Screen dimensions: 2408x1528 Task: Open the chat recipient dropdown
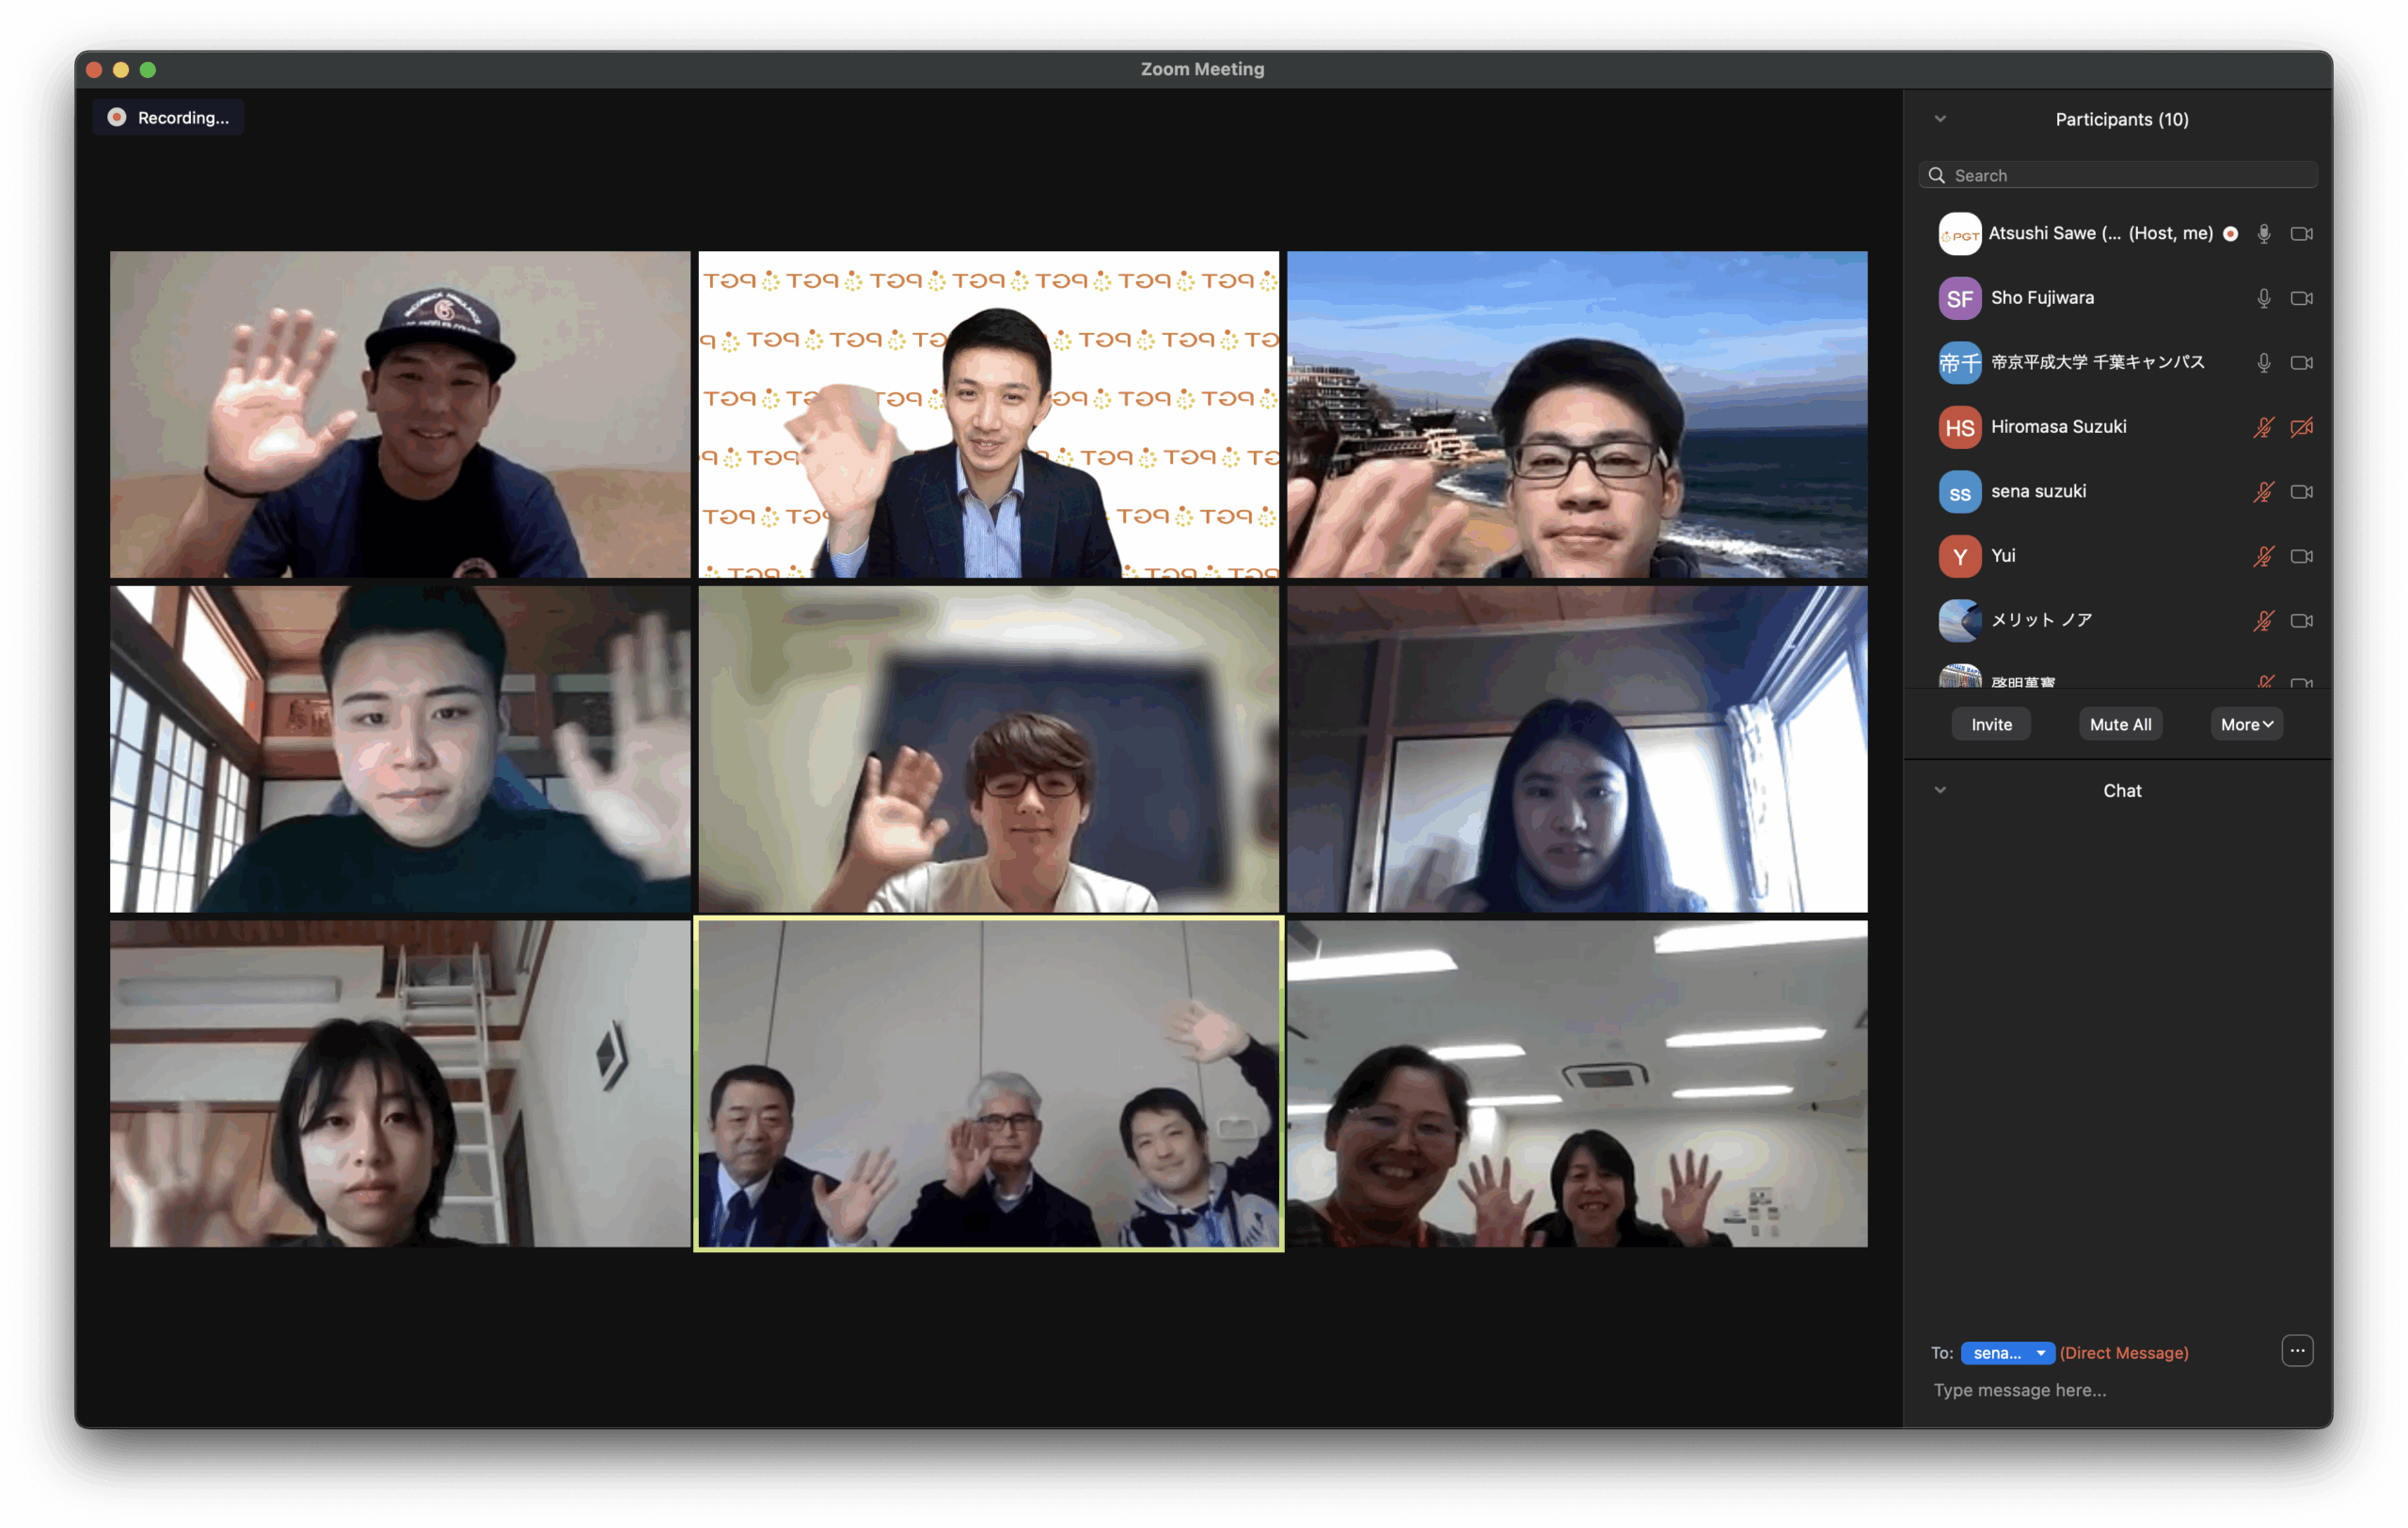2007,1352
